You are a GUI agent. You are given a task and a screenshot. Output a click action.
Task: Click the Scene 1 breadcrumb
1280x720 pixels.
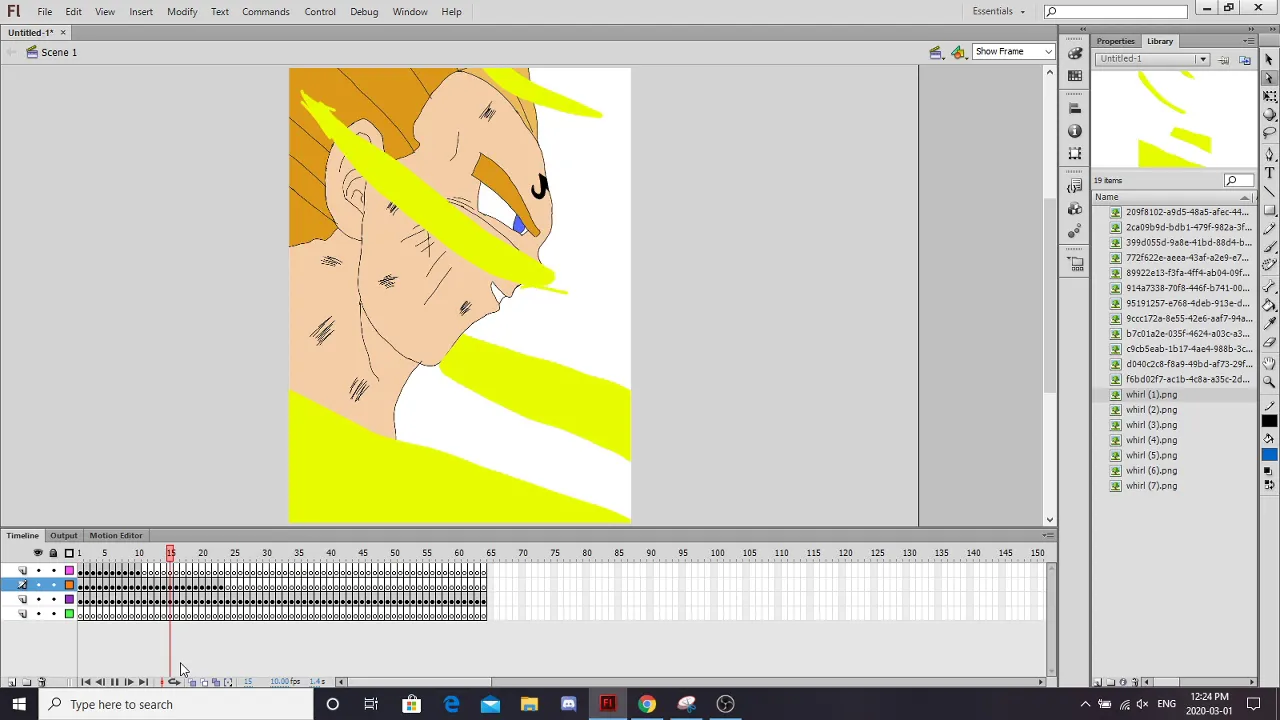point(58,52)
